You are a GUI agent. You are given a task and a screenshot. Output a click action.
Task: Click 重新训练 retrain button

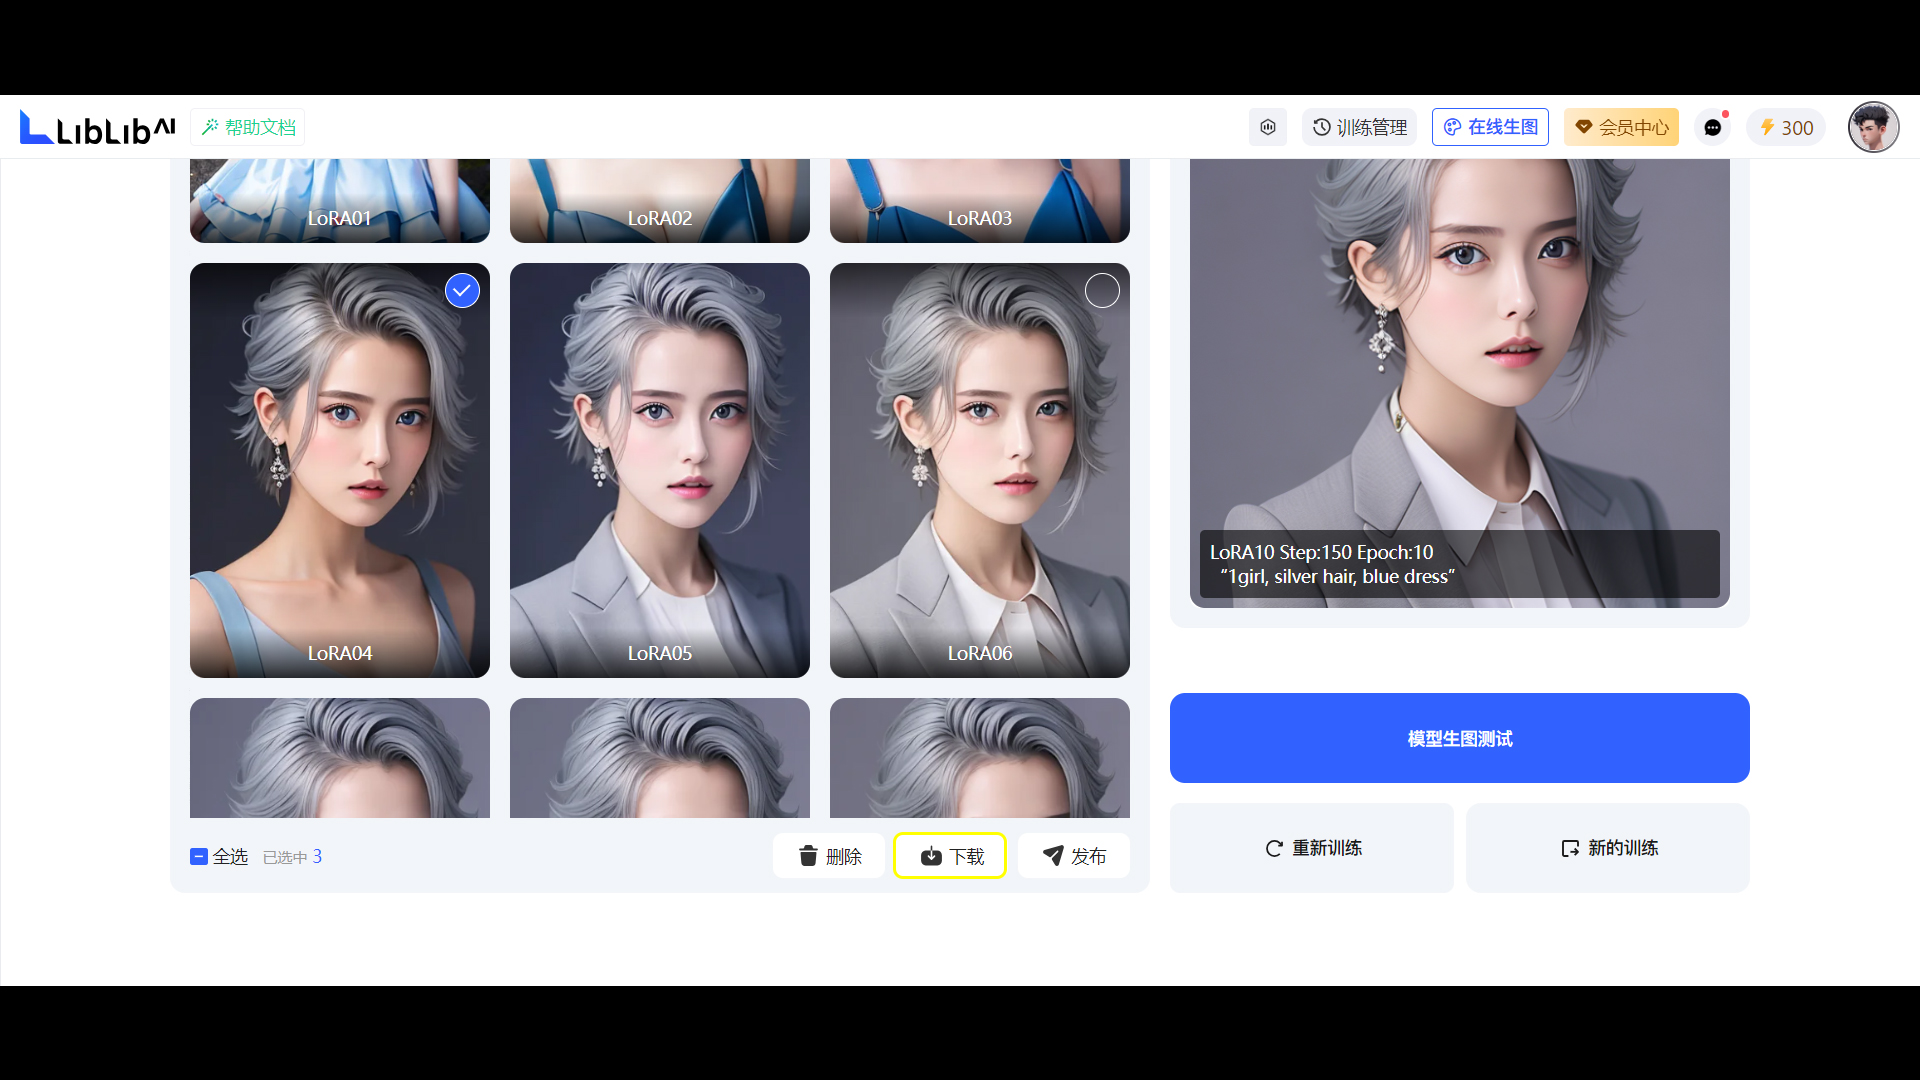click(x=1312, y=848)
